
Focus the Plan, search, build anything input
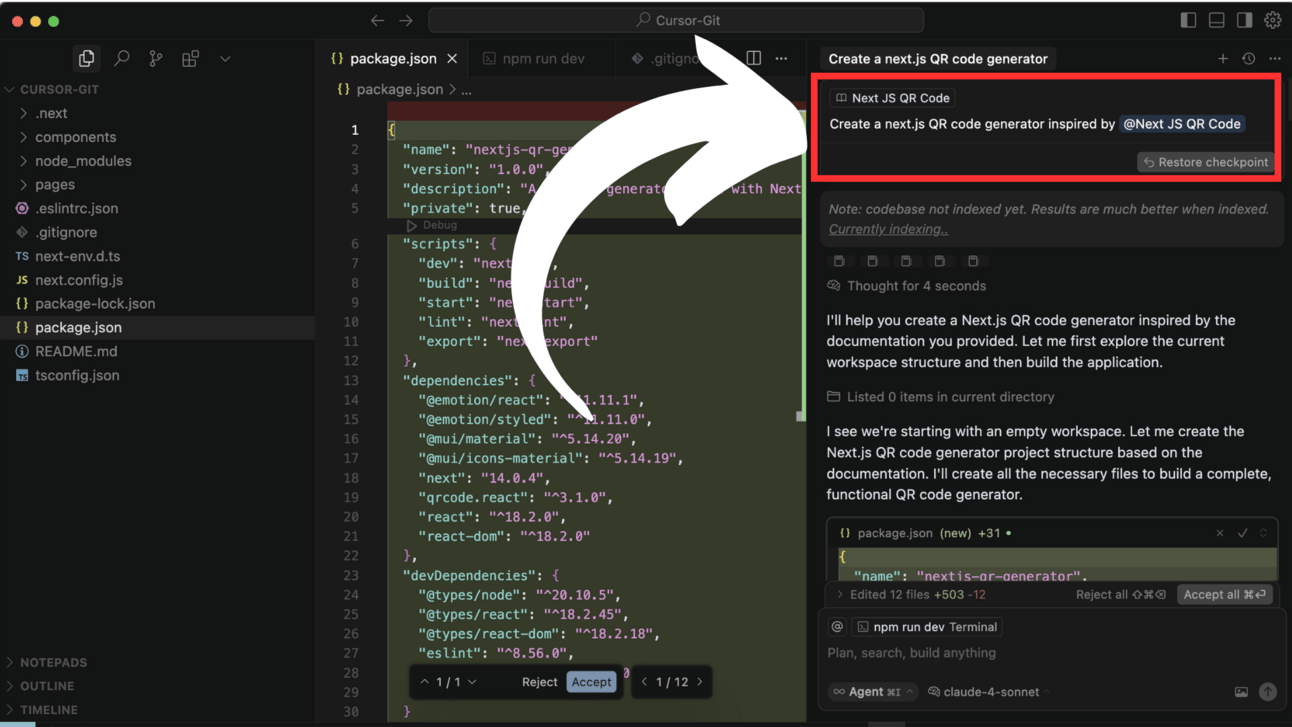[1047, 653]
